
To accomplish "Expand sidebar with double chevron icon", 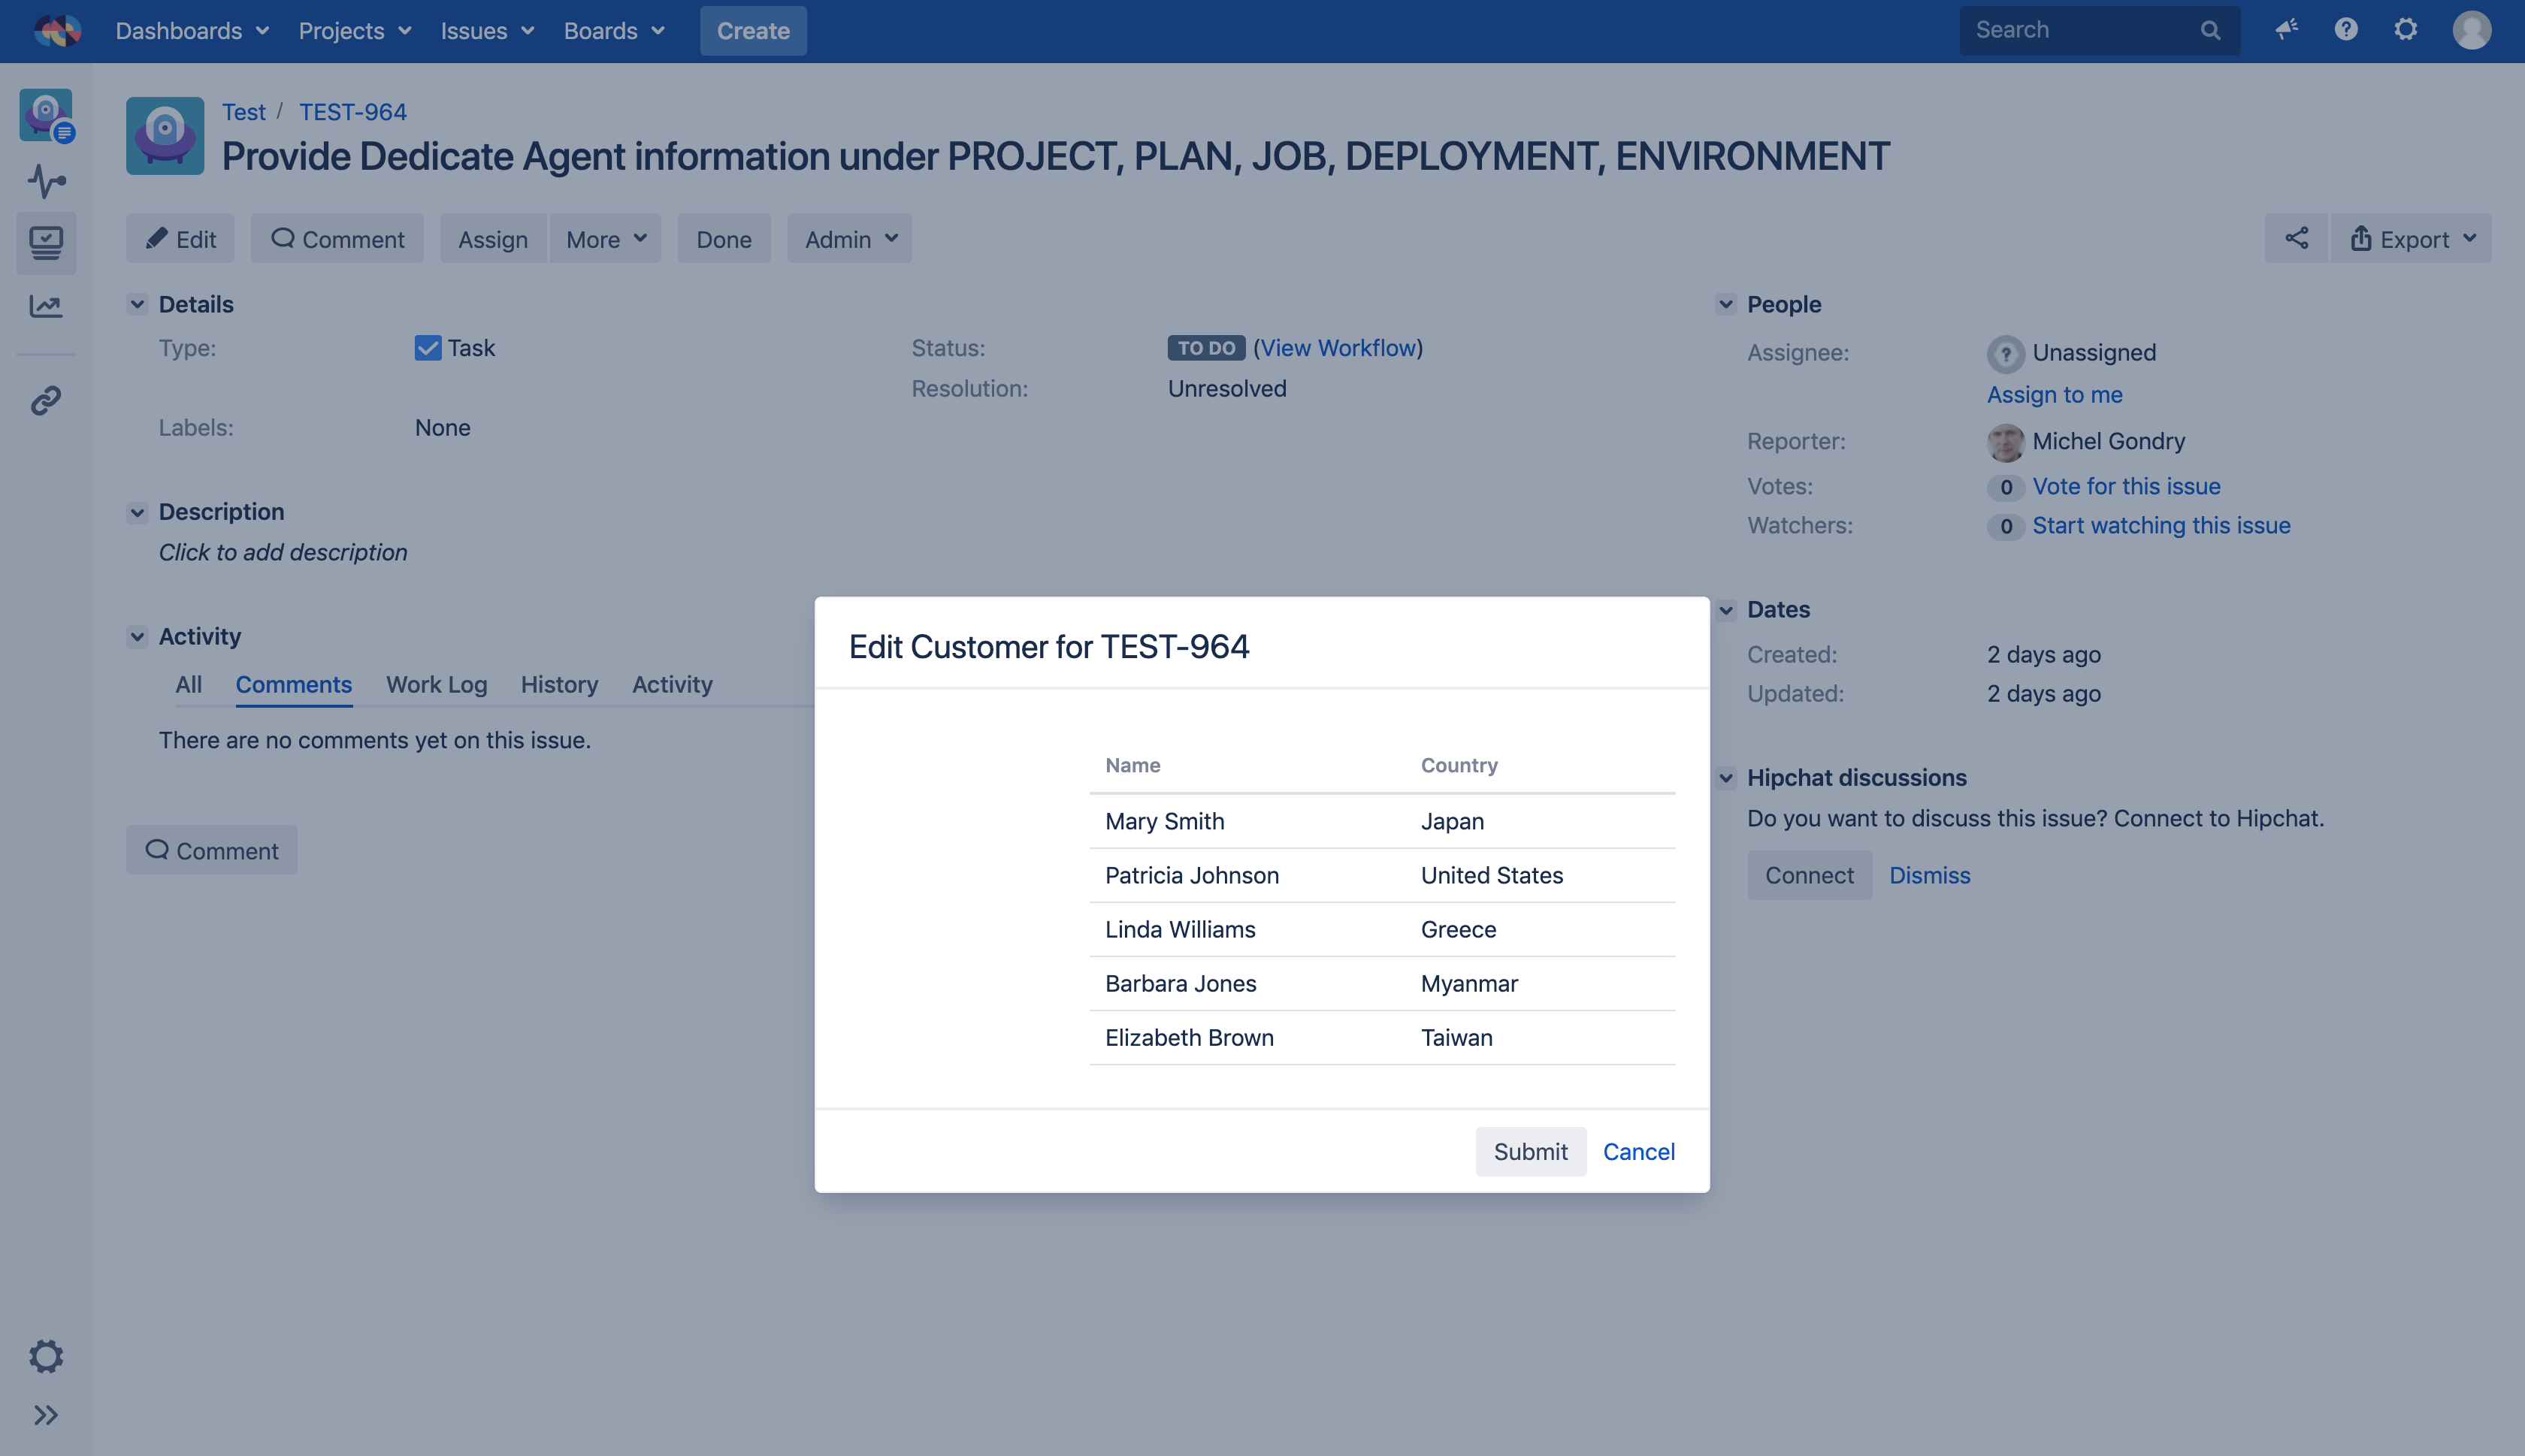I will point(46,1415).
